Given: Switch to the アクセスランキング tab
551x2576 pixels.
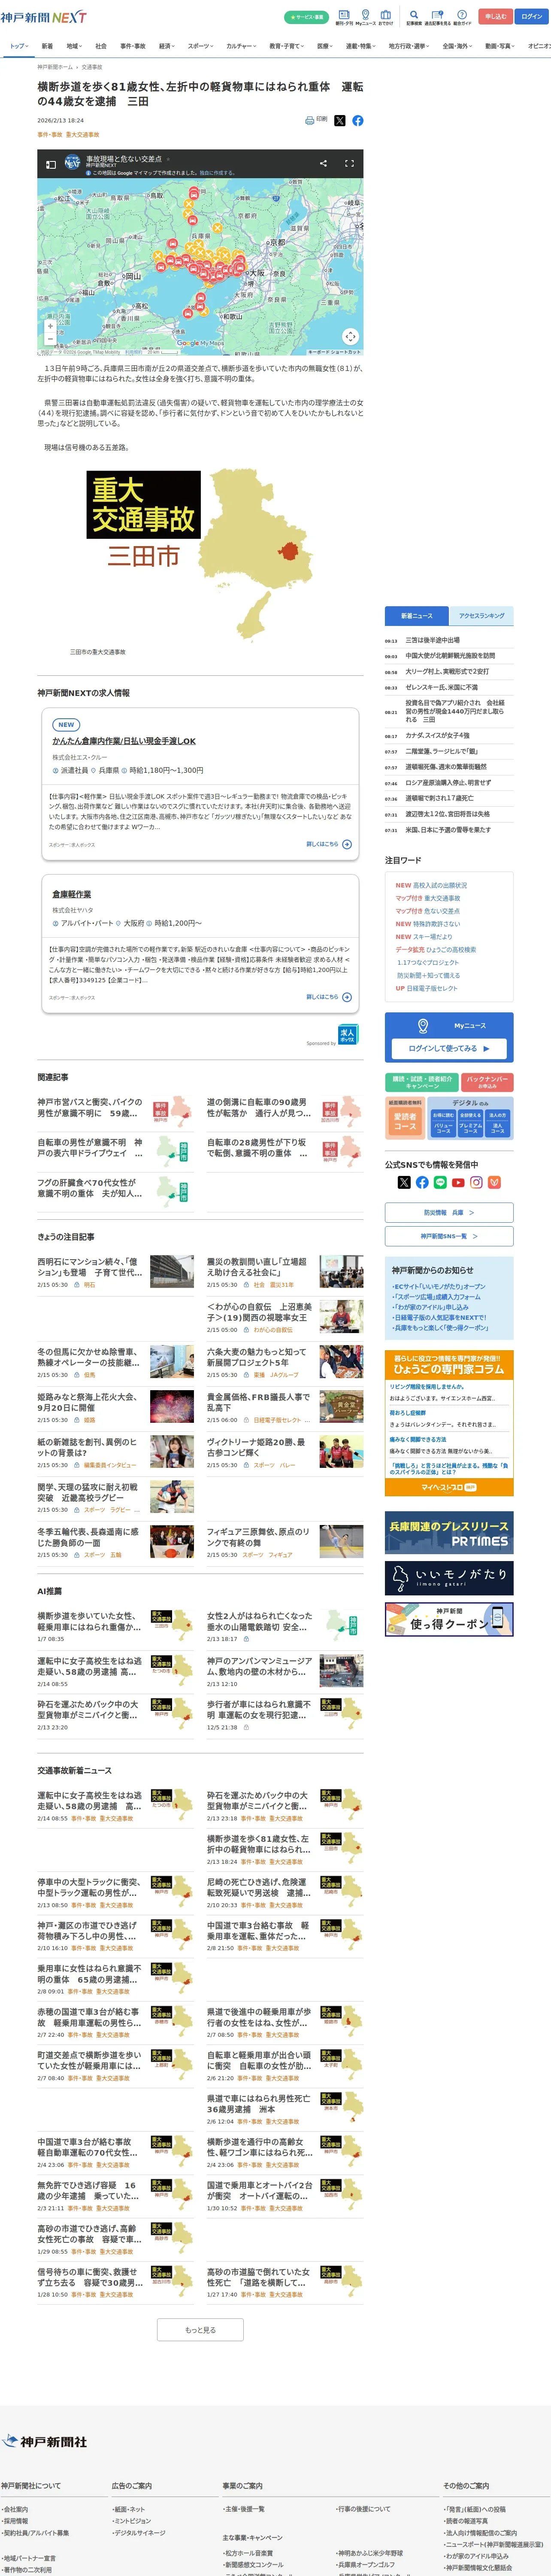Looking at the screenshot, I should (481, 616).
